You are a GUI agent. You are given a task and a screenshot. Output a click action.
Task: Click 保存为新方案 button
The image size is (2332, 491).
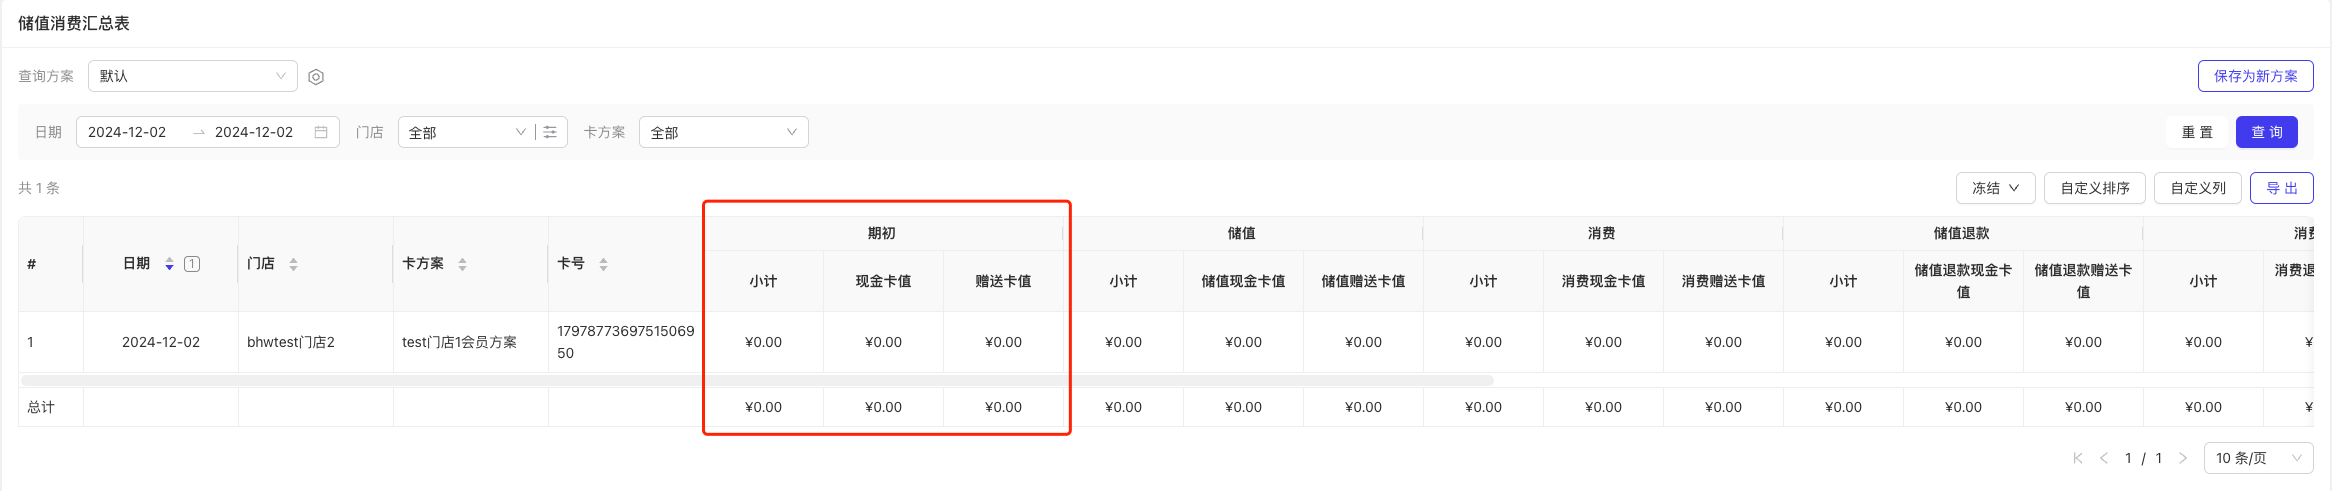pos(2256,76)
